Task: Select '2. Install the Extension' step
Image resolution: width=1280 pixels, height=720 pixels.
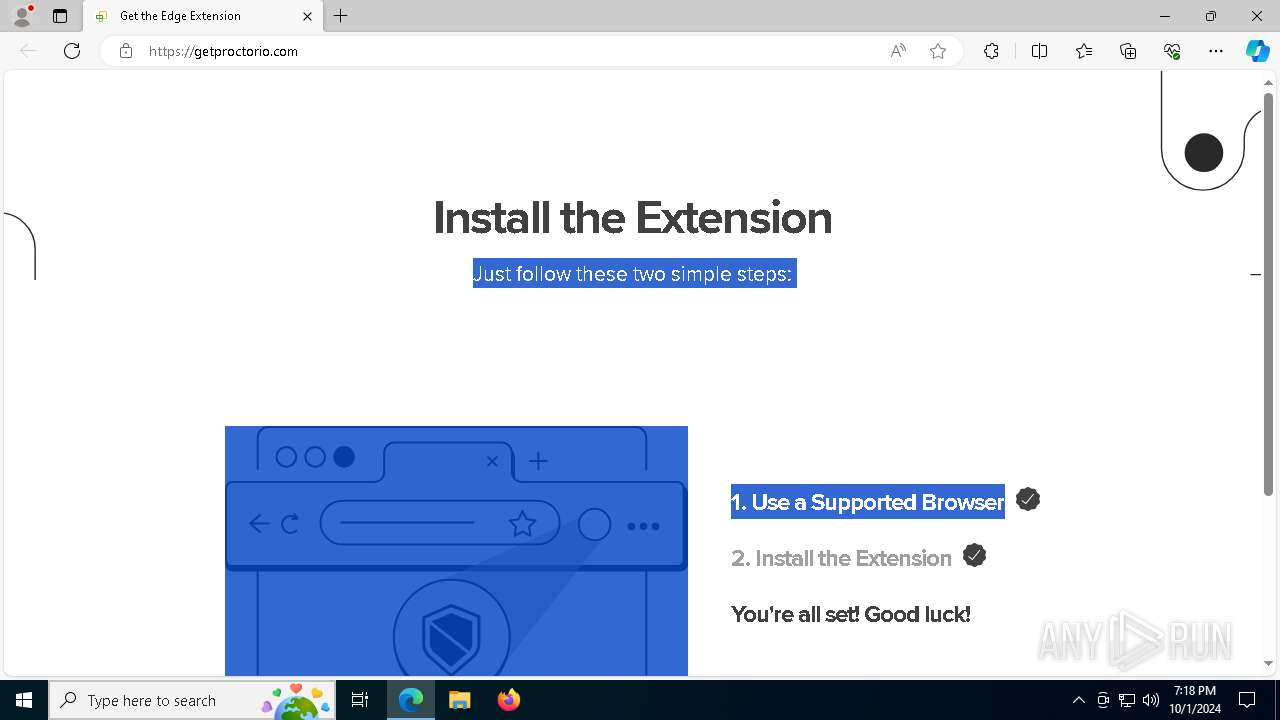Action: pos(841,558)
